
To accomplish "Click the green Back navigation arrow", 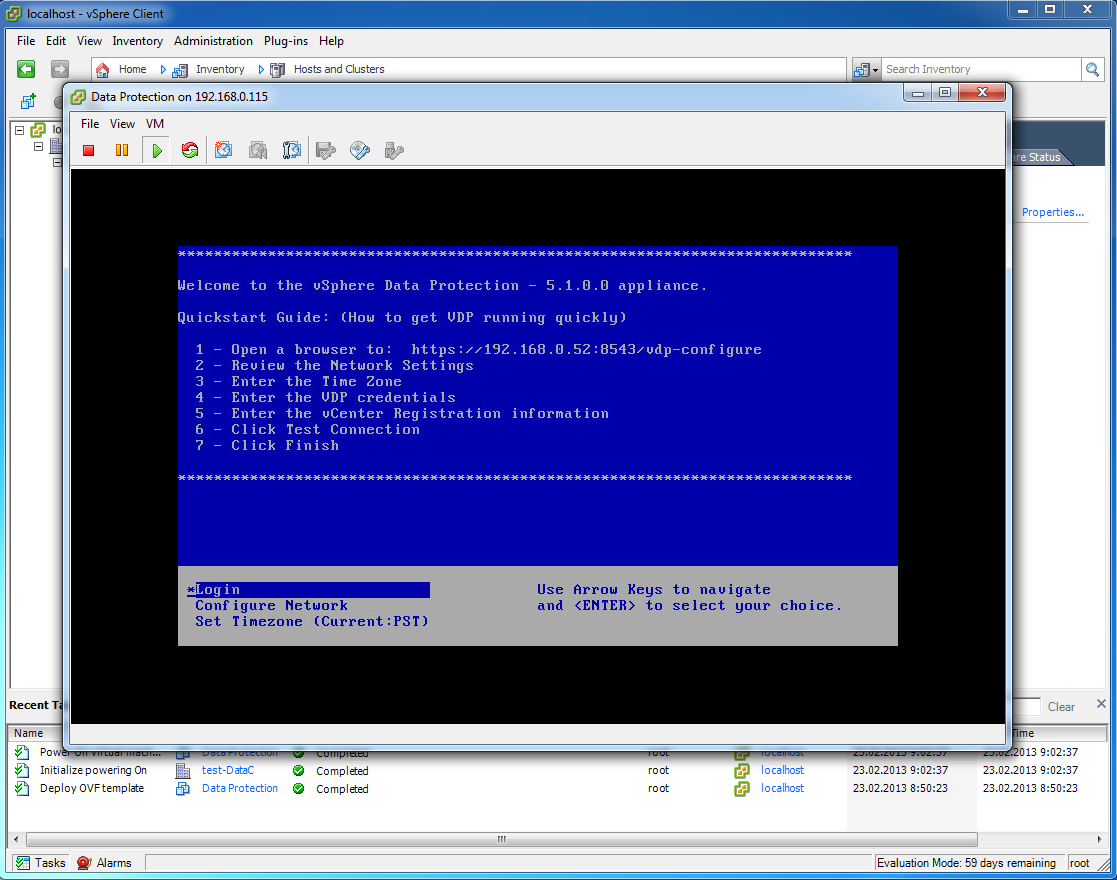I will [x=26, y=69].
